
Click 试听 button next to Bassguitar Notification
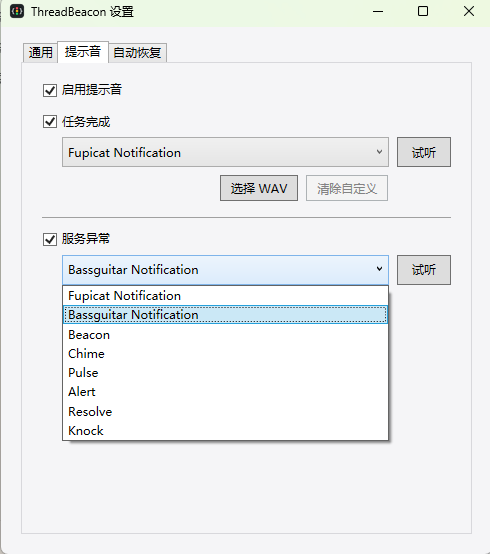(424, 270)
